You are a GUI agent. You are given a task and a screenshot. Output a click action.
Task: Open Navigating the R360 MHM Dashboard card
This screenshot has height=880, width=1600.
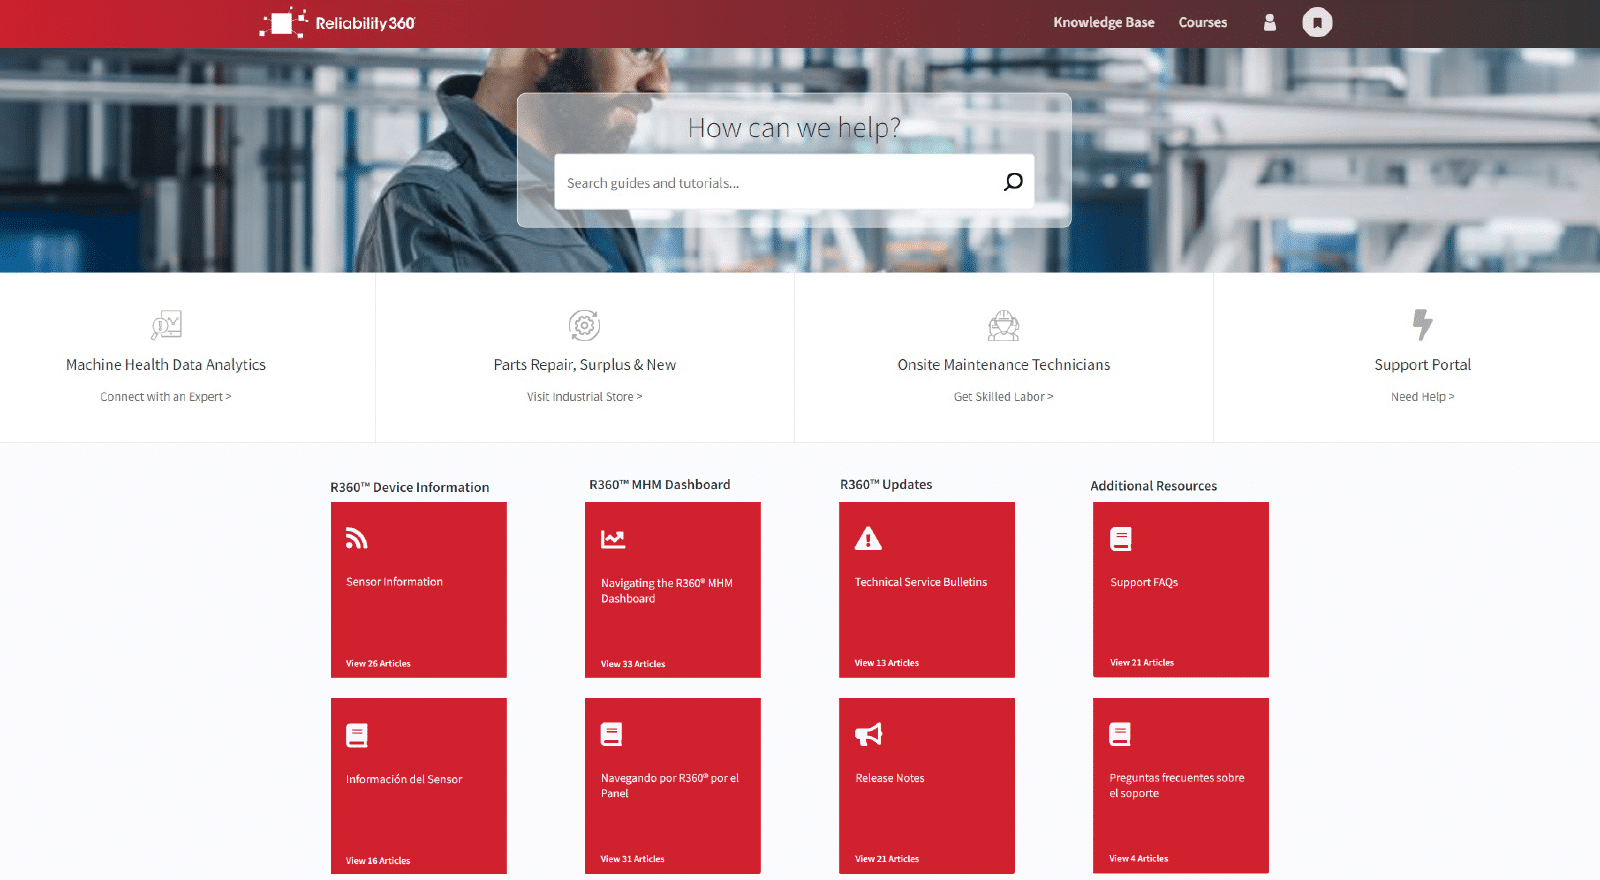pos(672,590)
